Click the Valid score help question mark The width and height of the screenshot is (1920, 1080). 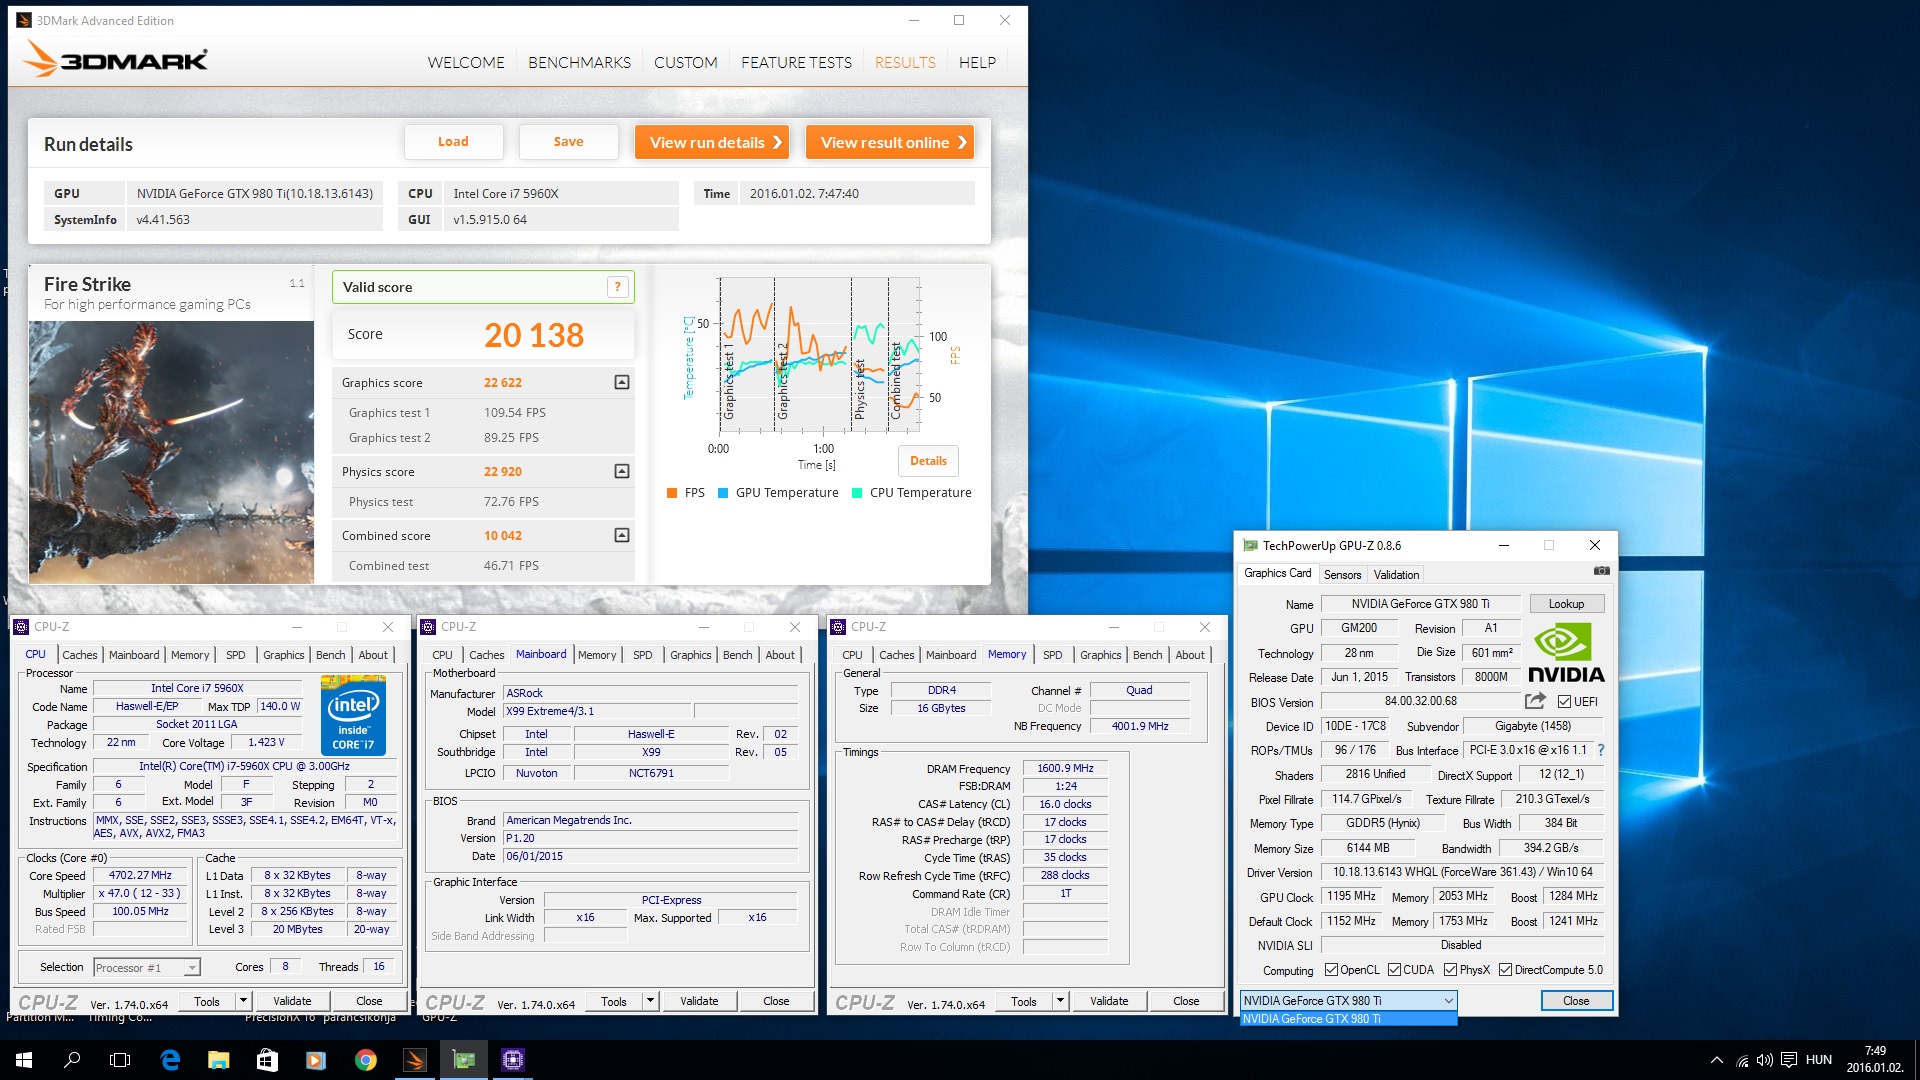pyautogui.click(x=618, y=287)
